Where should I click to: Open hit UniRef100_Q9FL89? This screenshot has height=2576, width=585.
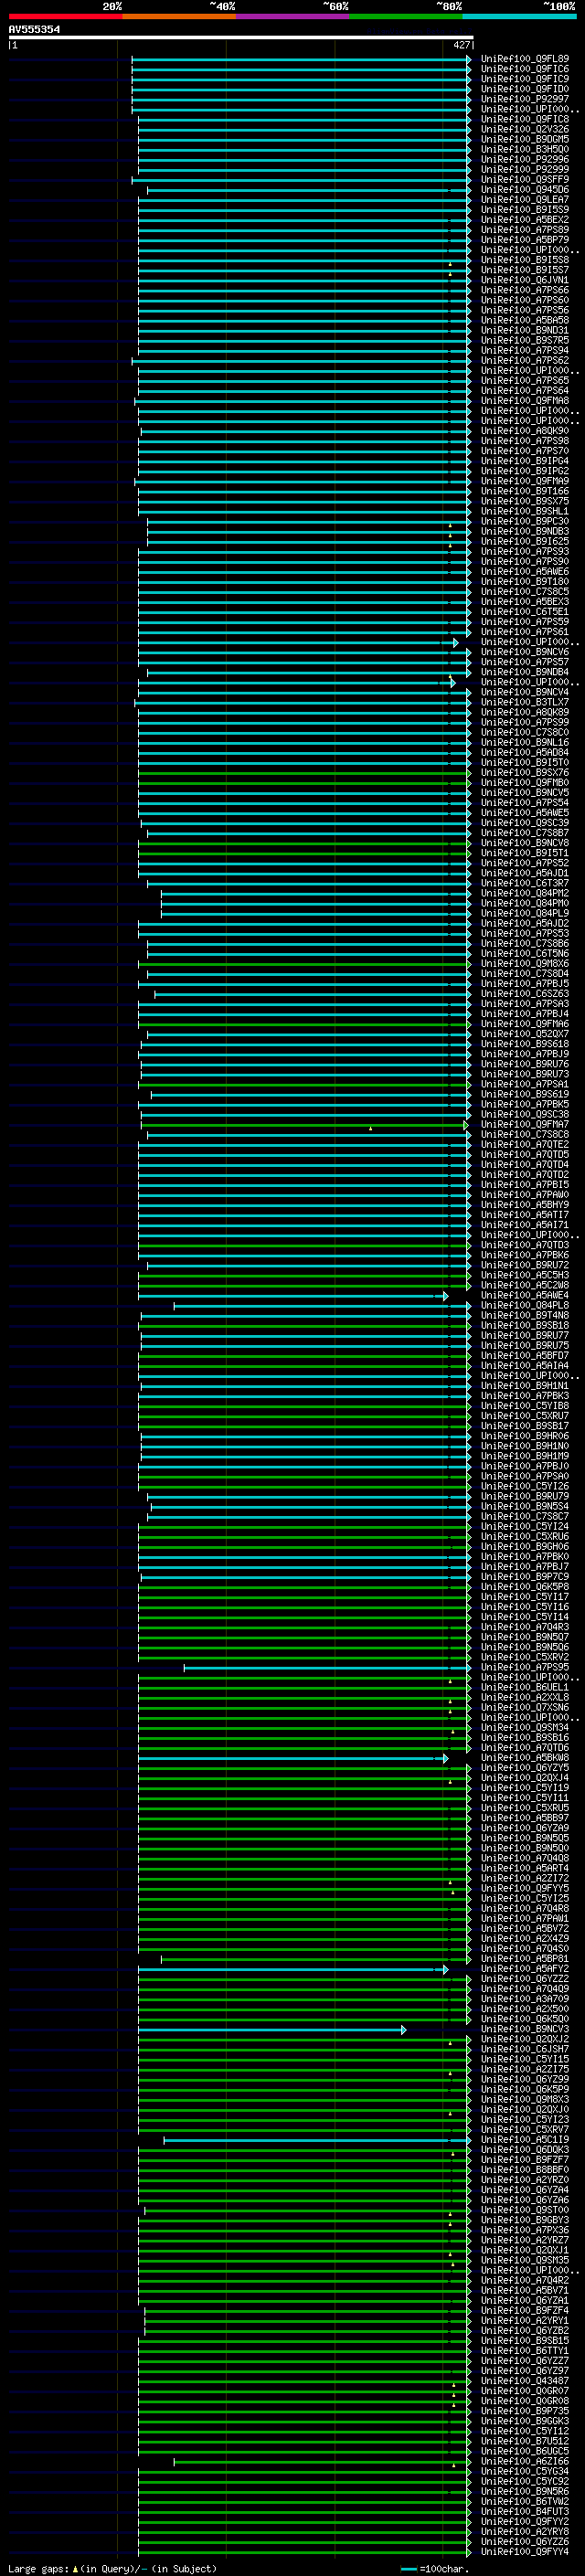pyautogui.click(x=524, y=59)
